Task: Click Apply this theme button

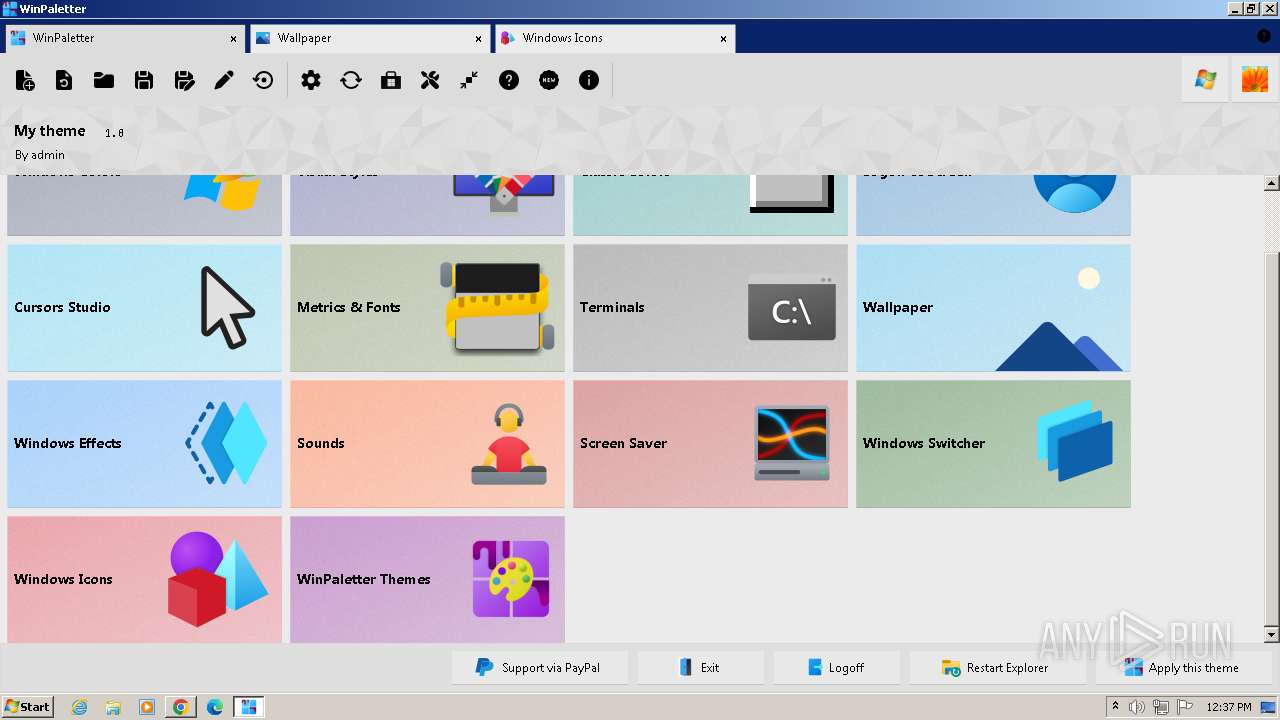Action: (1184, 668)
